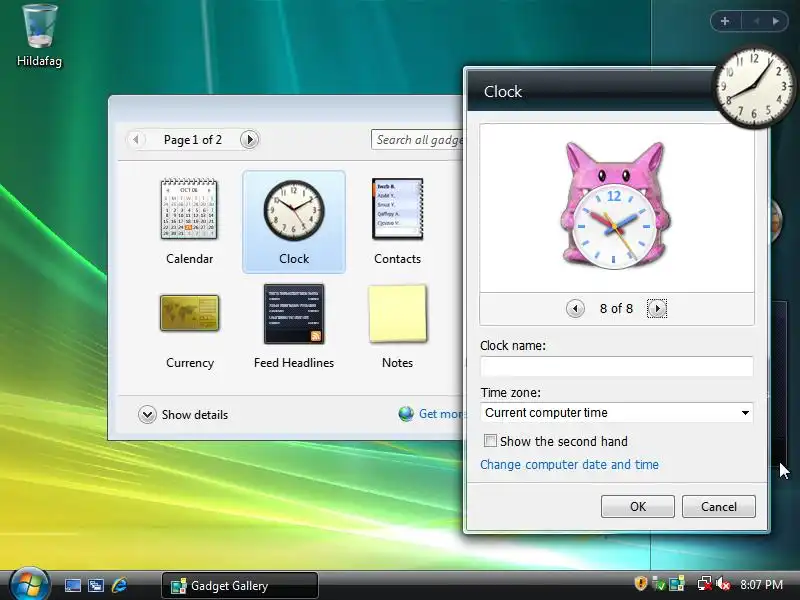Open Get more gadgets online link
Image resolution: width=800 pixels, height=600 pixels.
coord(441,414)
